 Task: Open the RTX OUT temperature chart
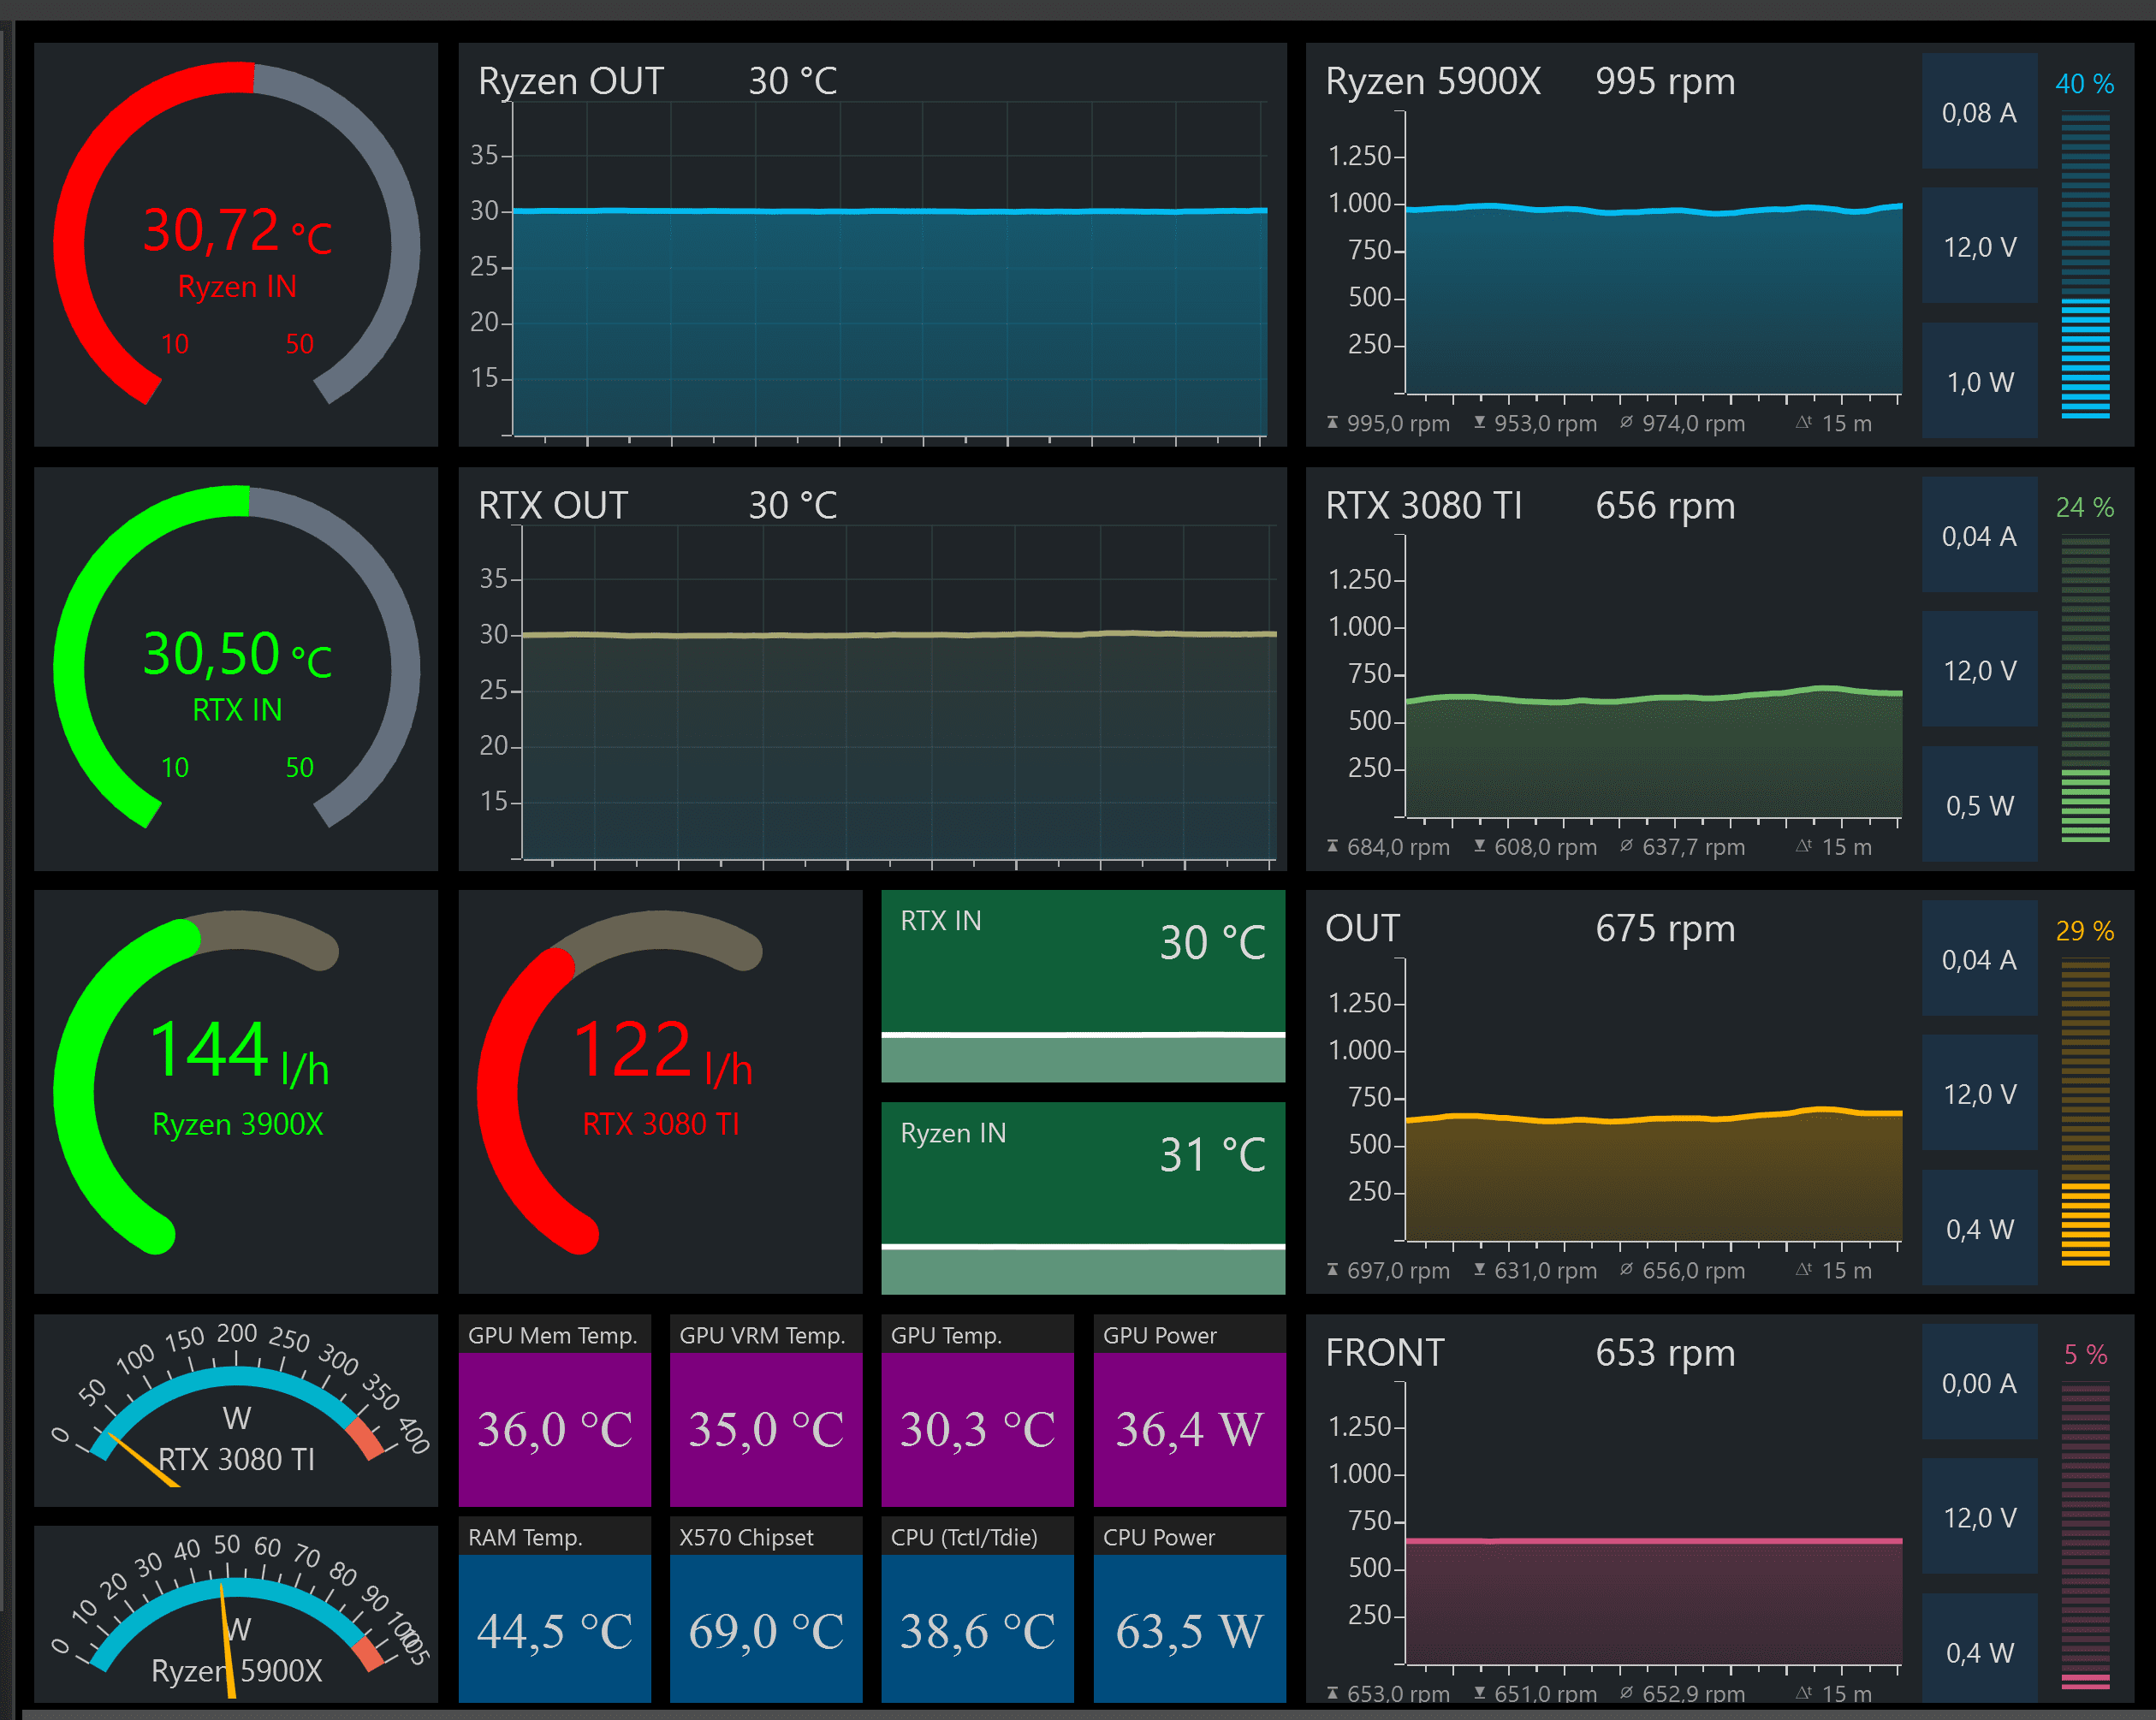click(872, 668)
